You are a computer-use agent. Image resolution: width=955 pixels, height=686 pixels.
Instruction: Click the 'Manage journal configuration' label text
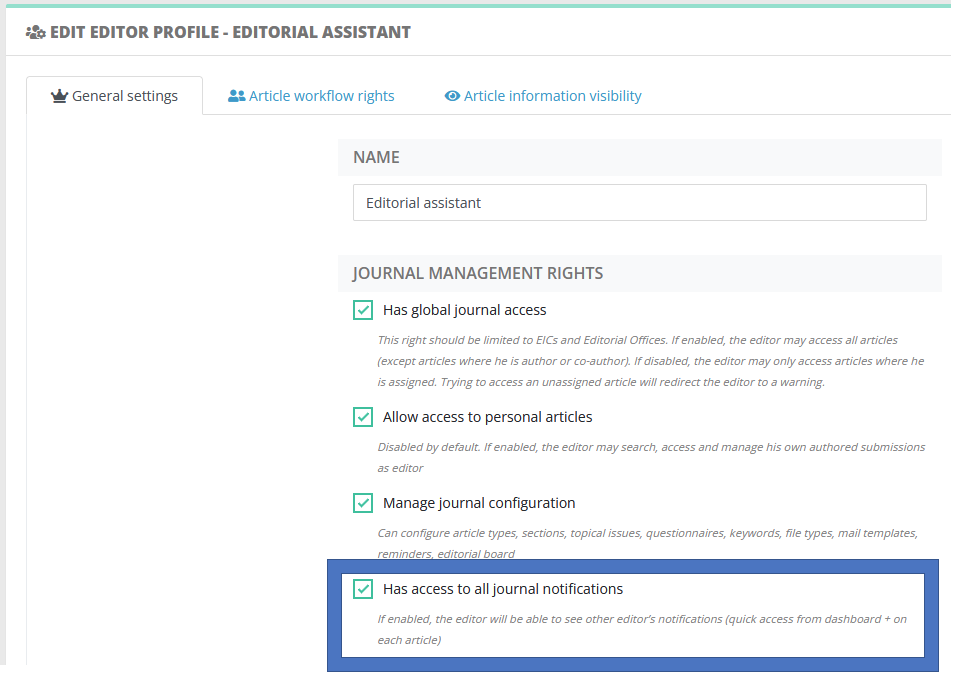(479, 503)
